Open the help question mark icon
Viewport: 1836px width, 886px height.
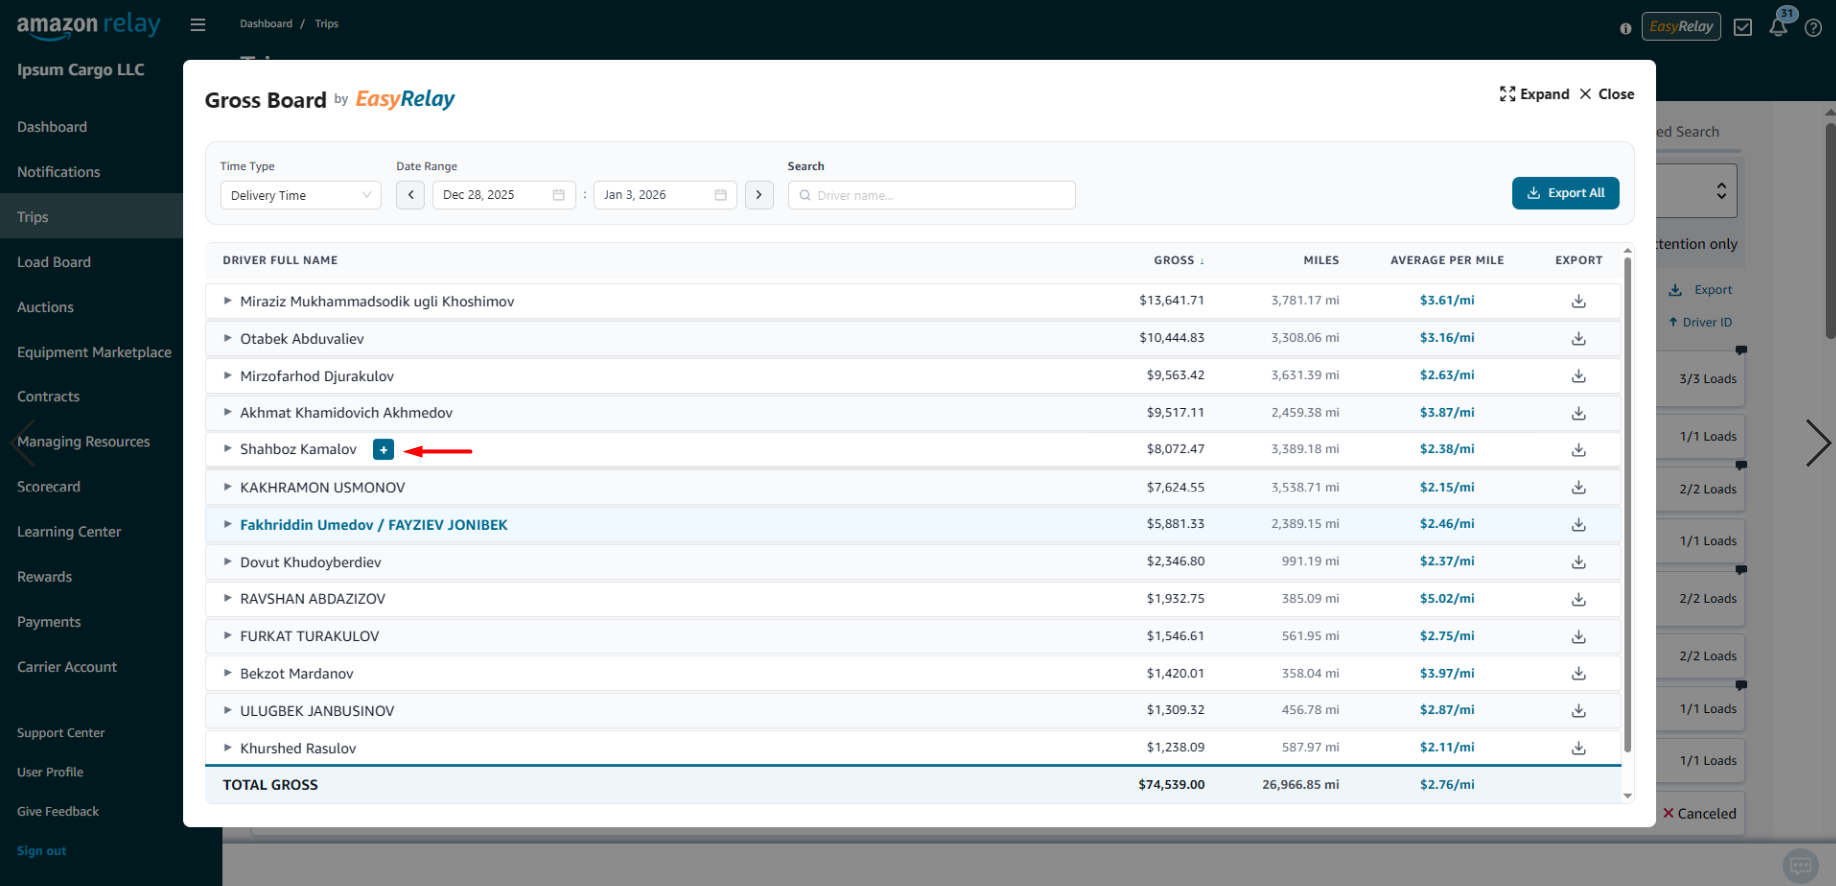coord(1813,28)
